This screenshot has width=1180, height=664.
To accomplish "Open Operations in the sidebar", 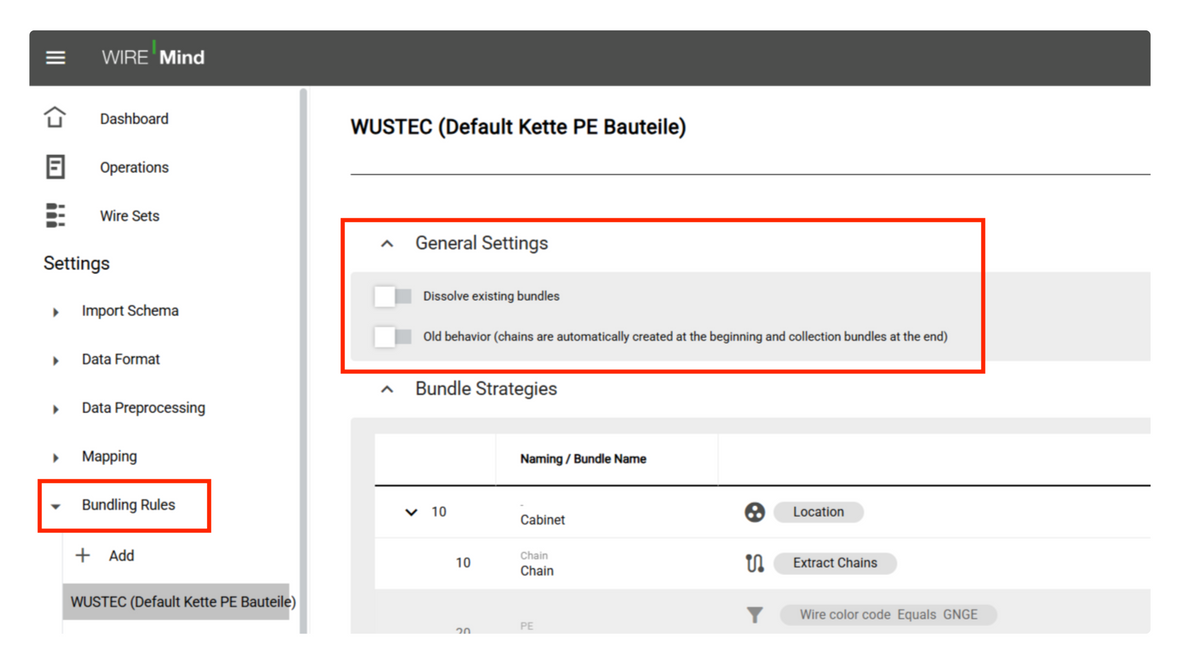I will click(x=134, y=167).
